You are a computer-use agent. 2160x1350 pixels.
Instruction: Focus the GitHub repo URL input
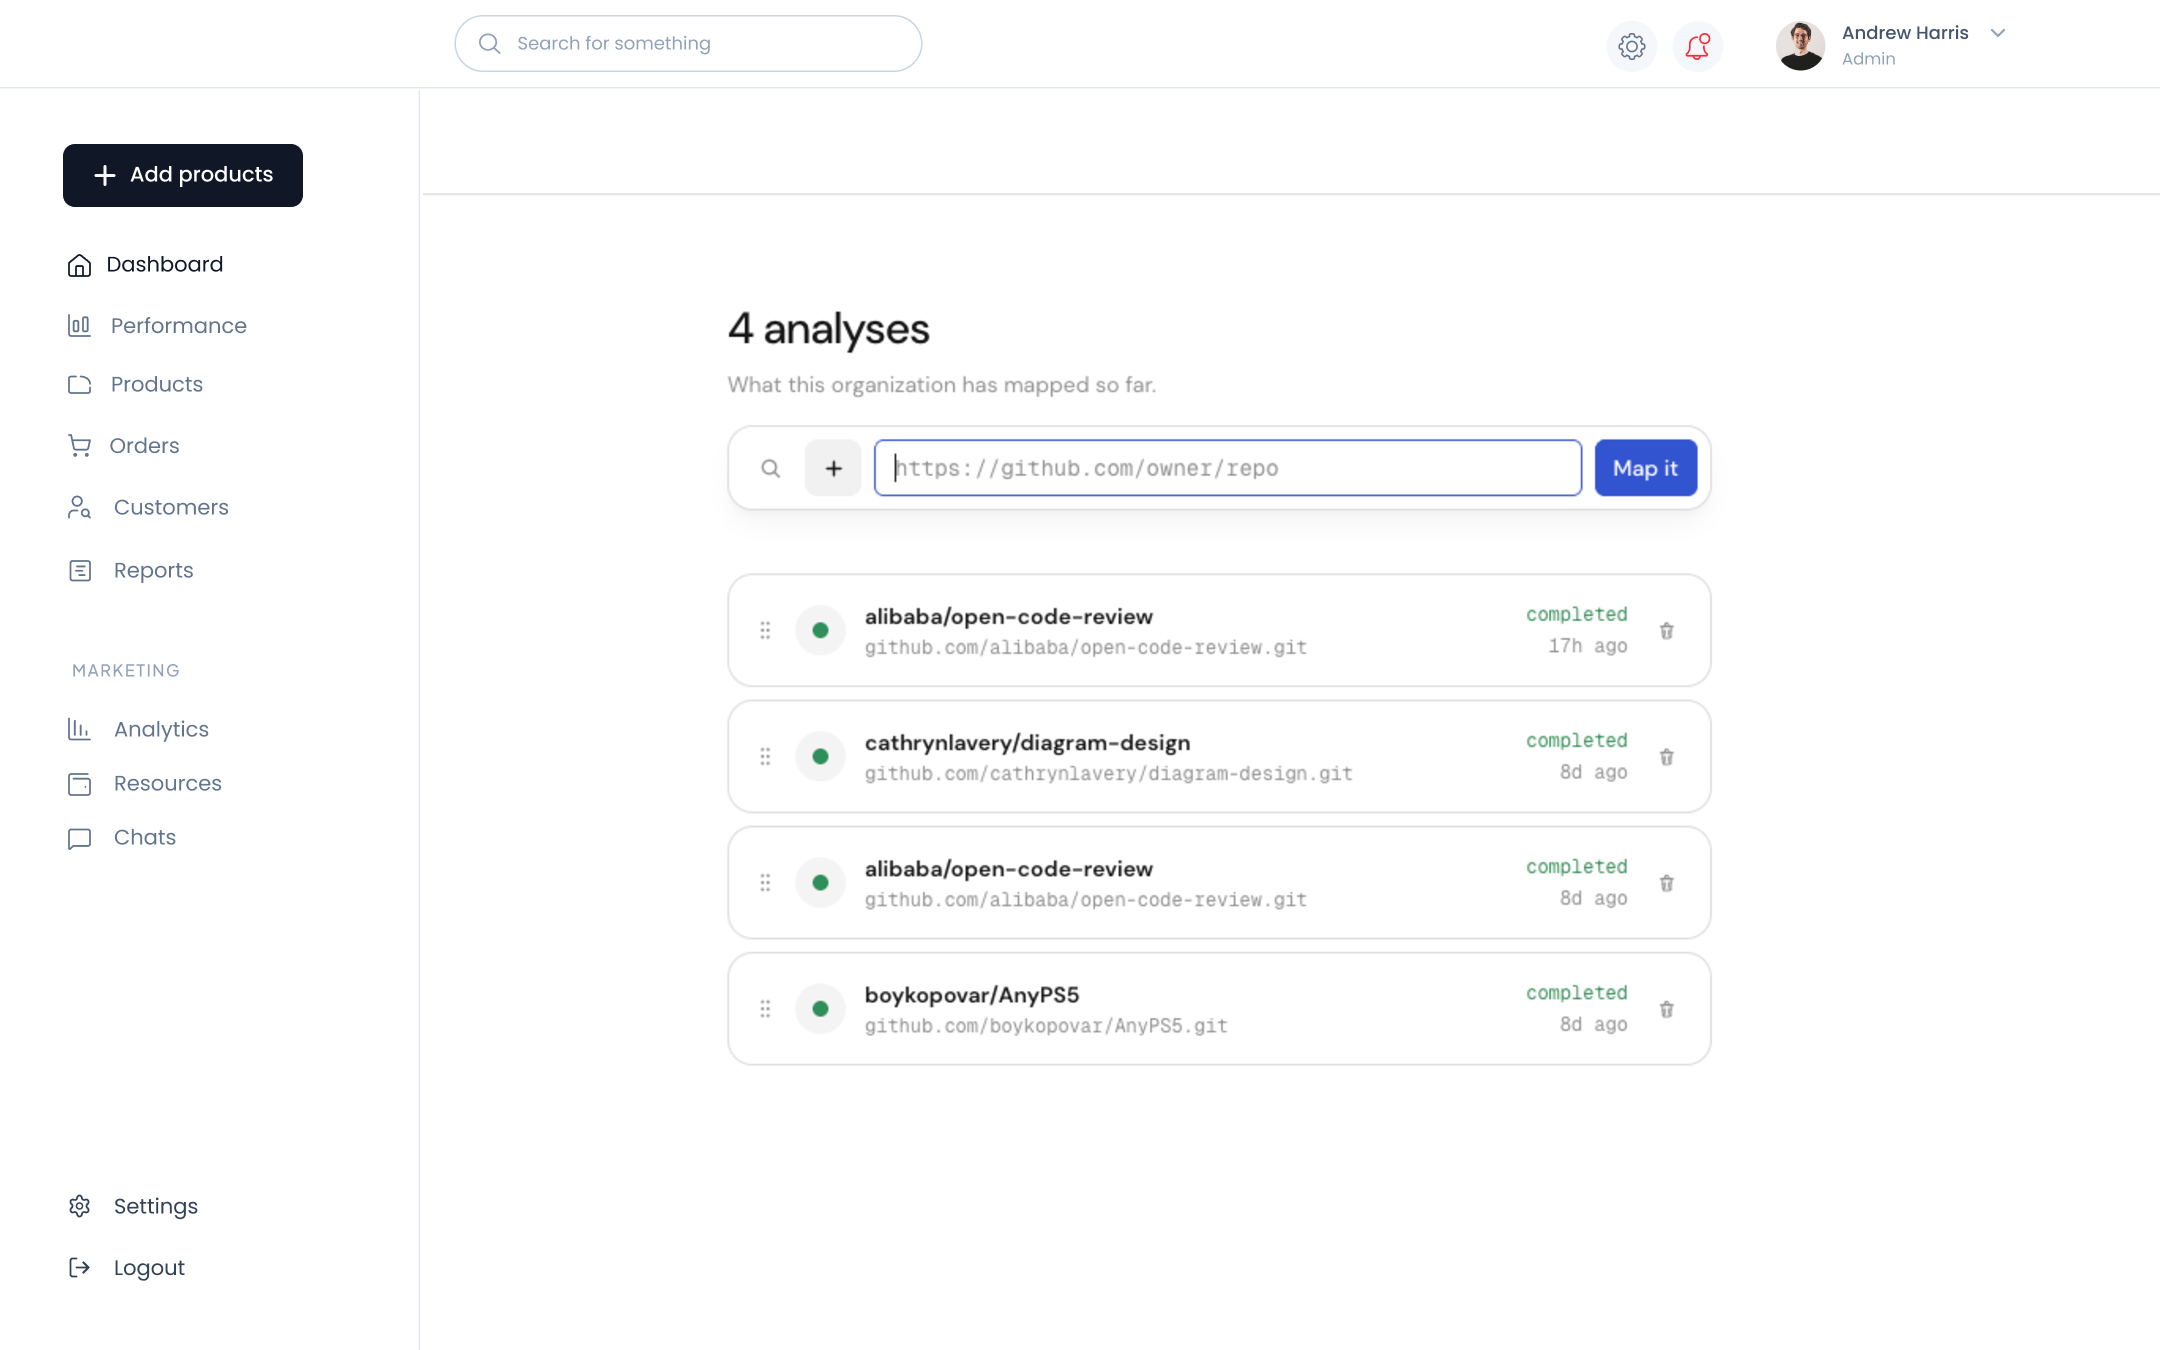(1228, 468)
